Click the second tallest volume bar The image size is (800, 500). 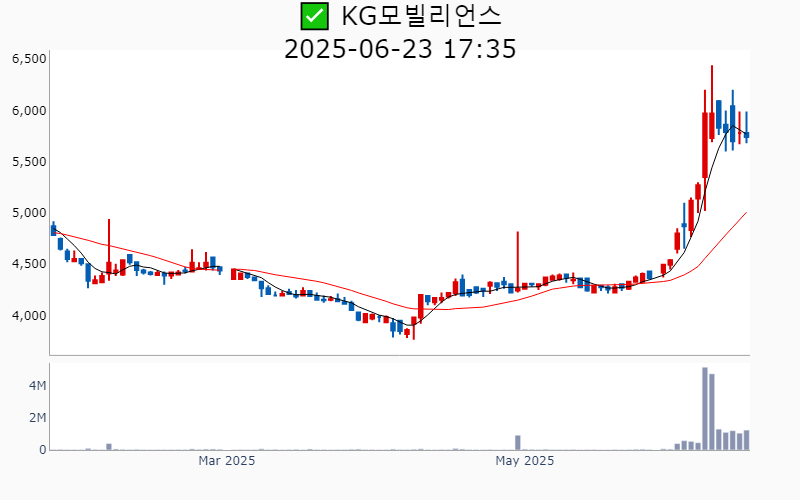click(712, 412)
